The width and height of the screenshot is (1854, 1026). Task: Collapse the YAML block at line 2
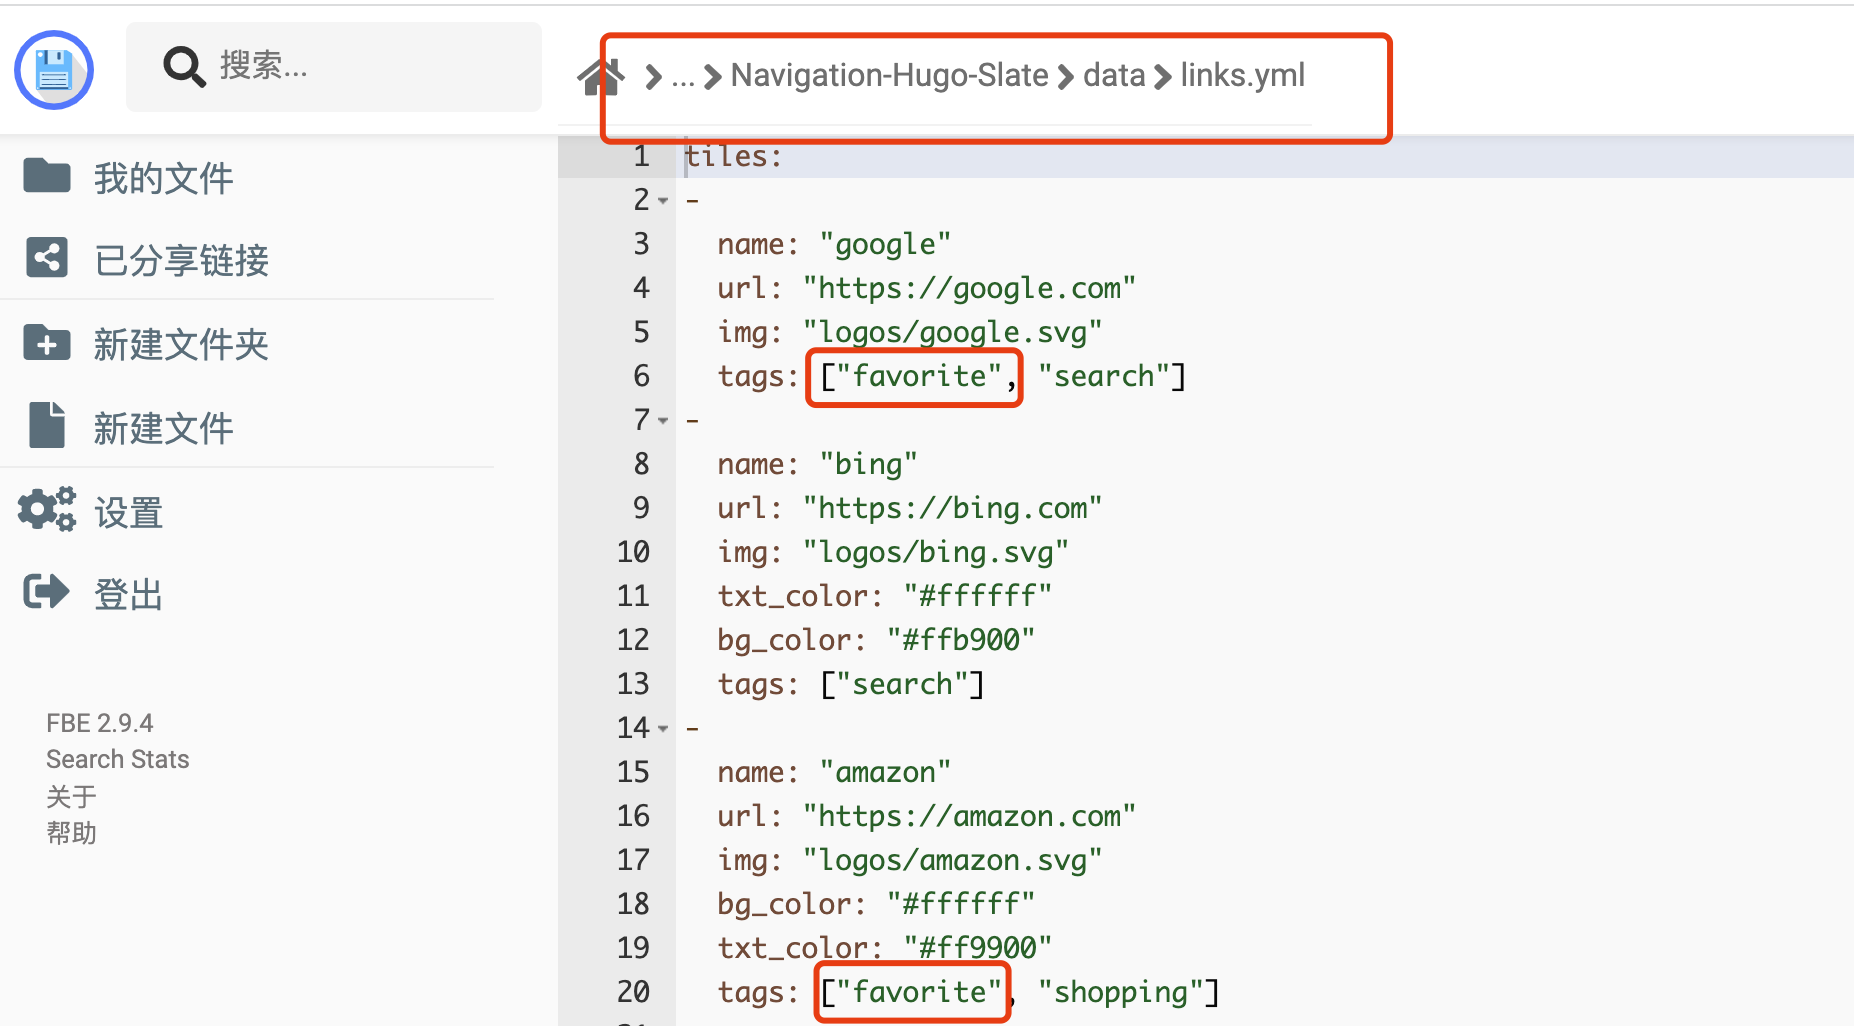[x=663, y=201]
